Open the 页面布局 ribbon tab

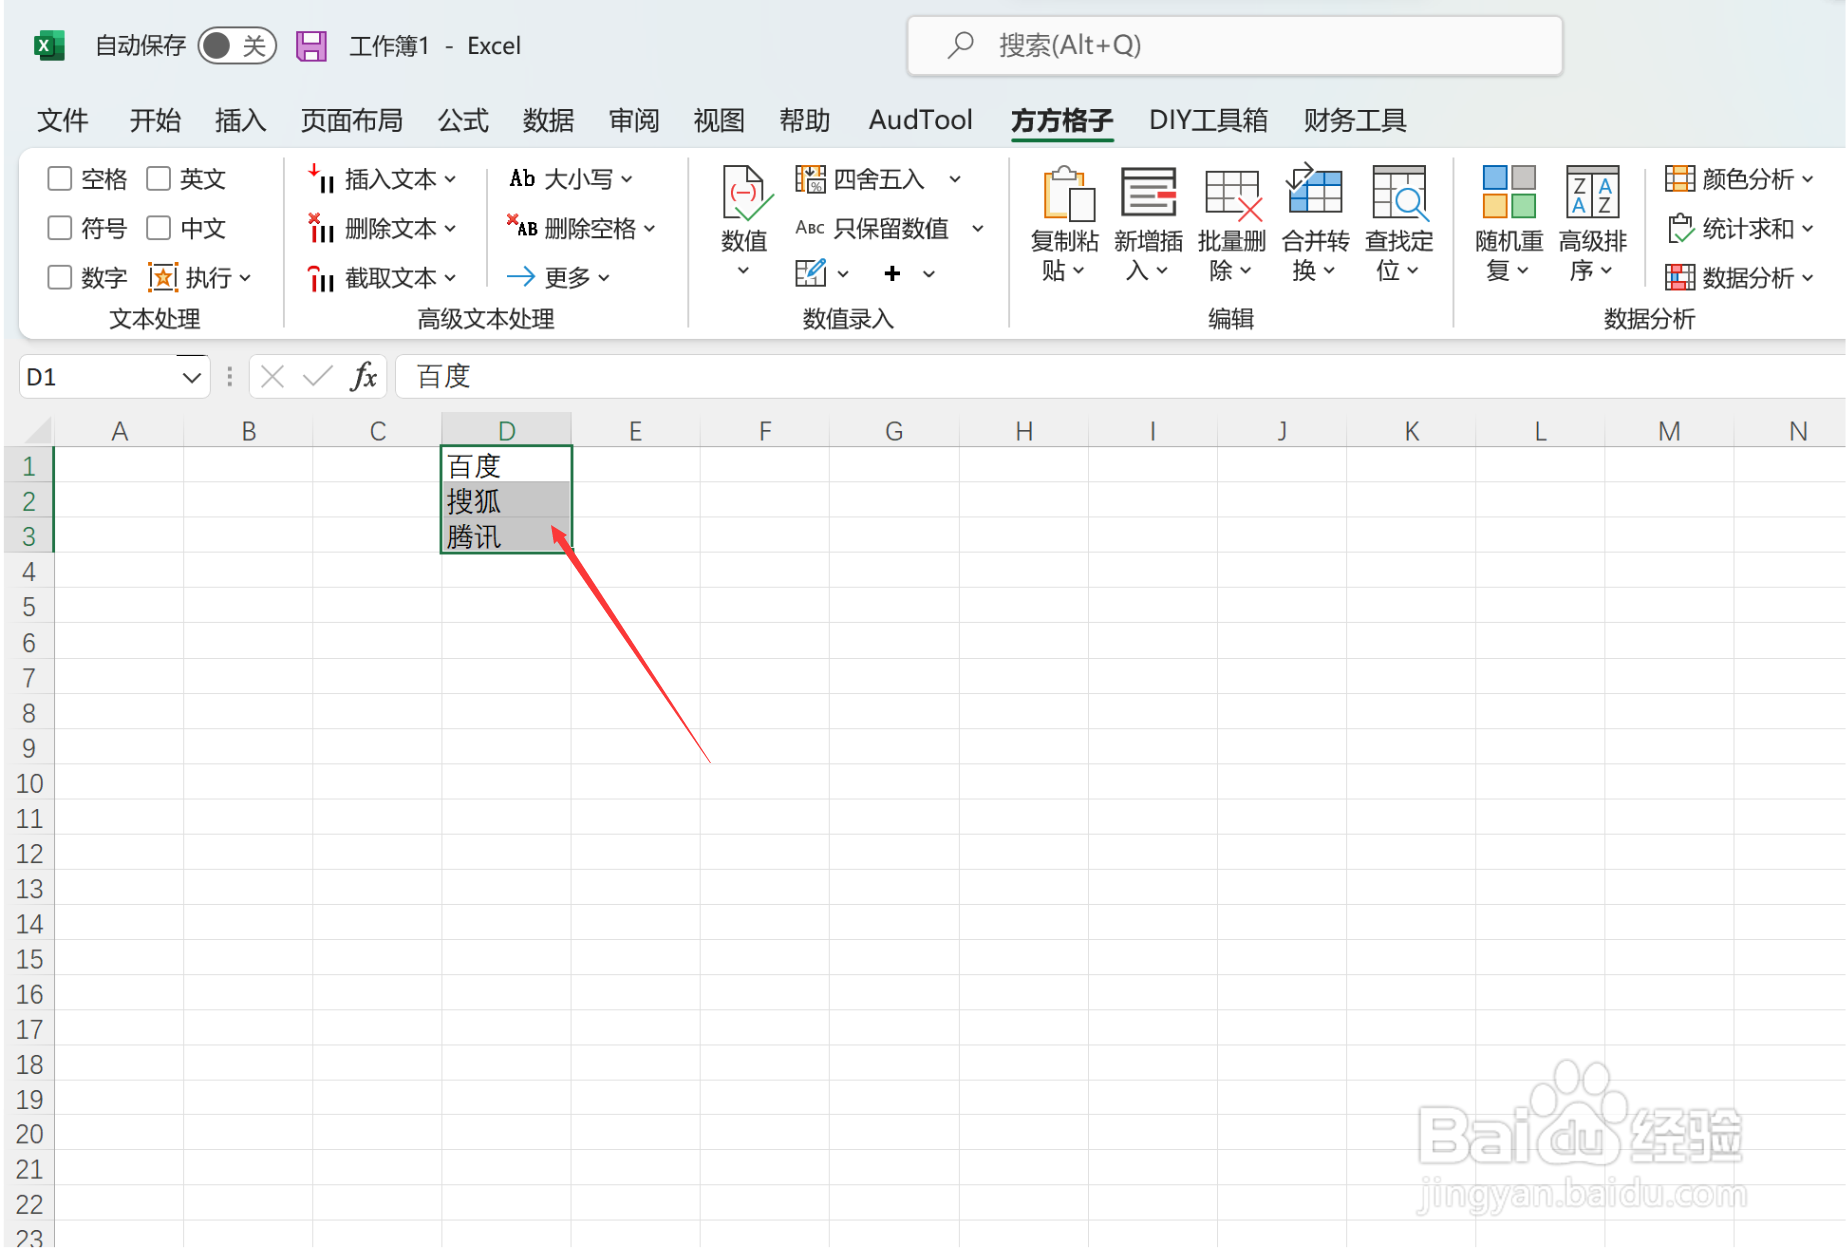[352, 121]
